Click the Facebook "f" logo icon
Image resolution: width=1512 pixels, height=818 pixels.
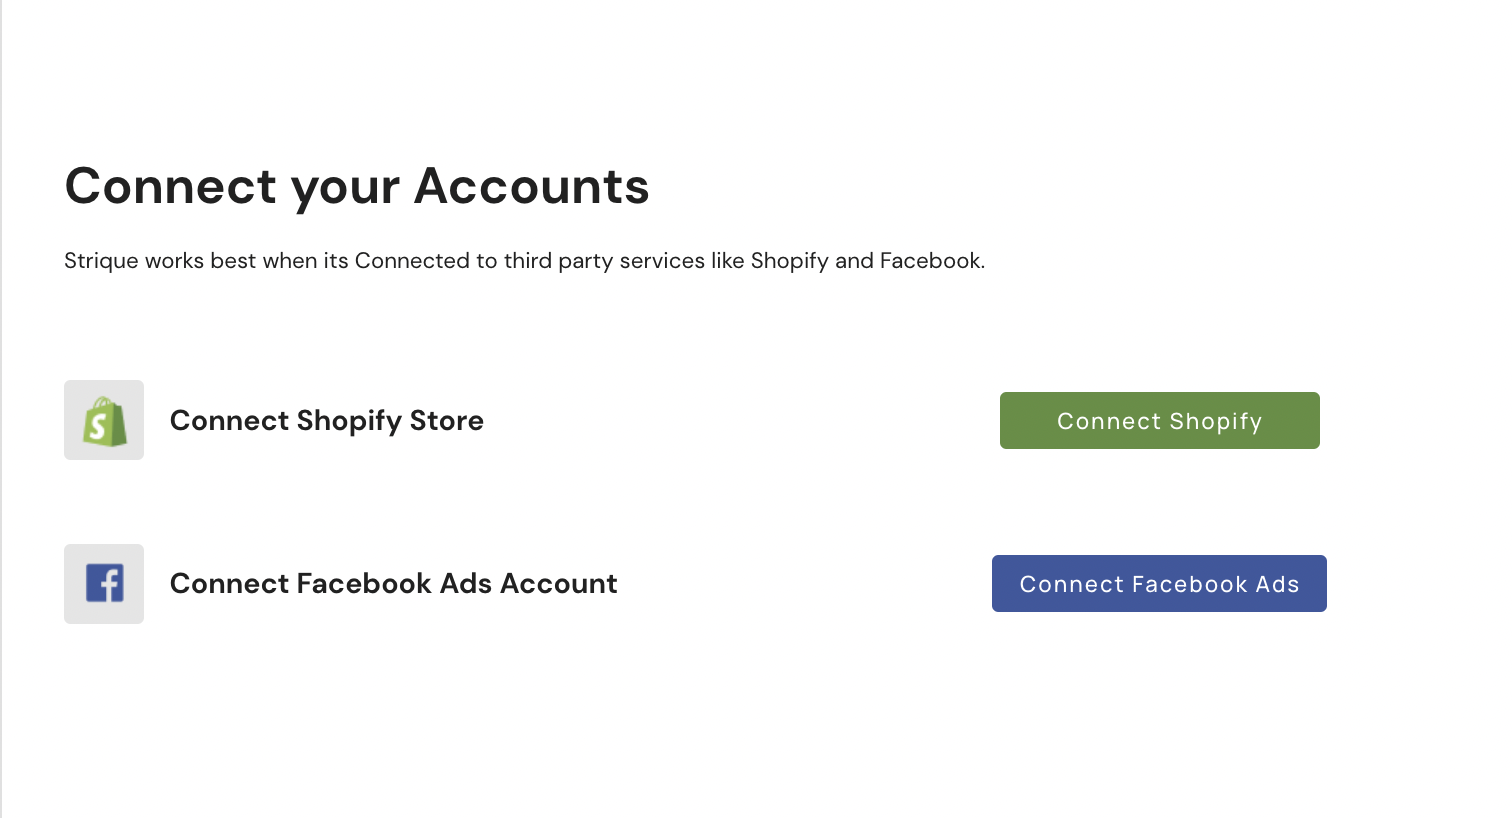pos(104,584)
